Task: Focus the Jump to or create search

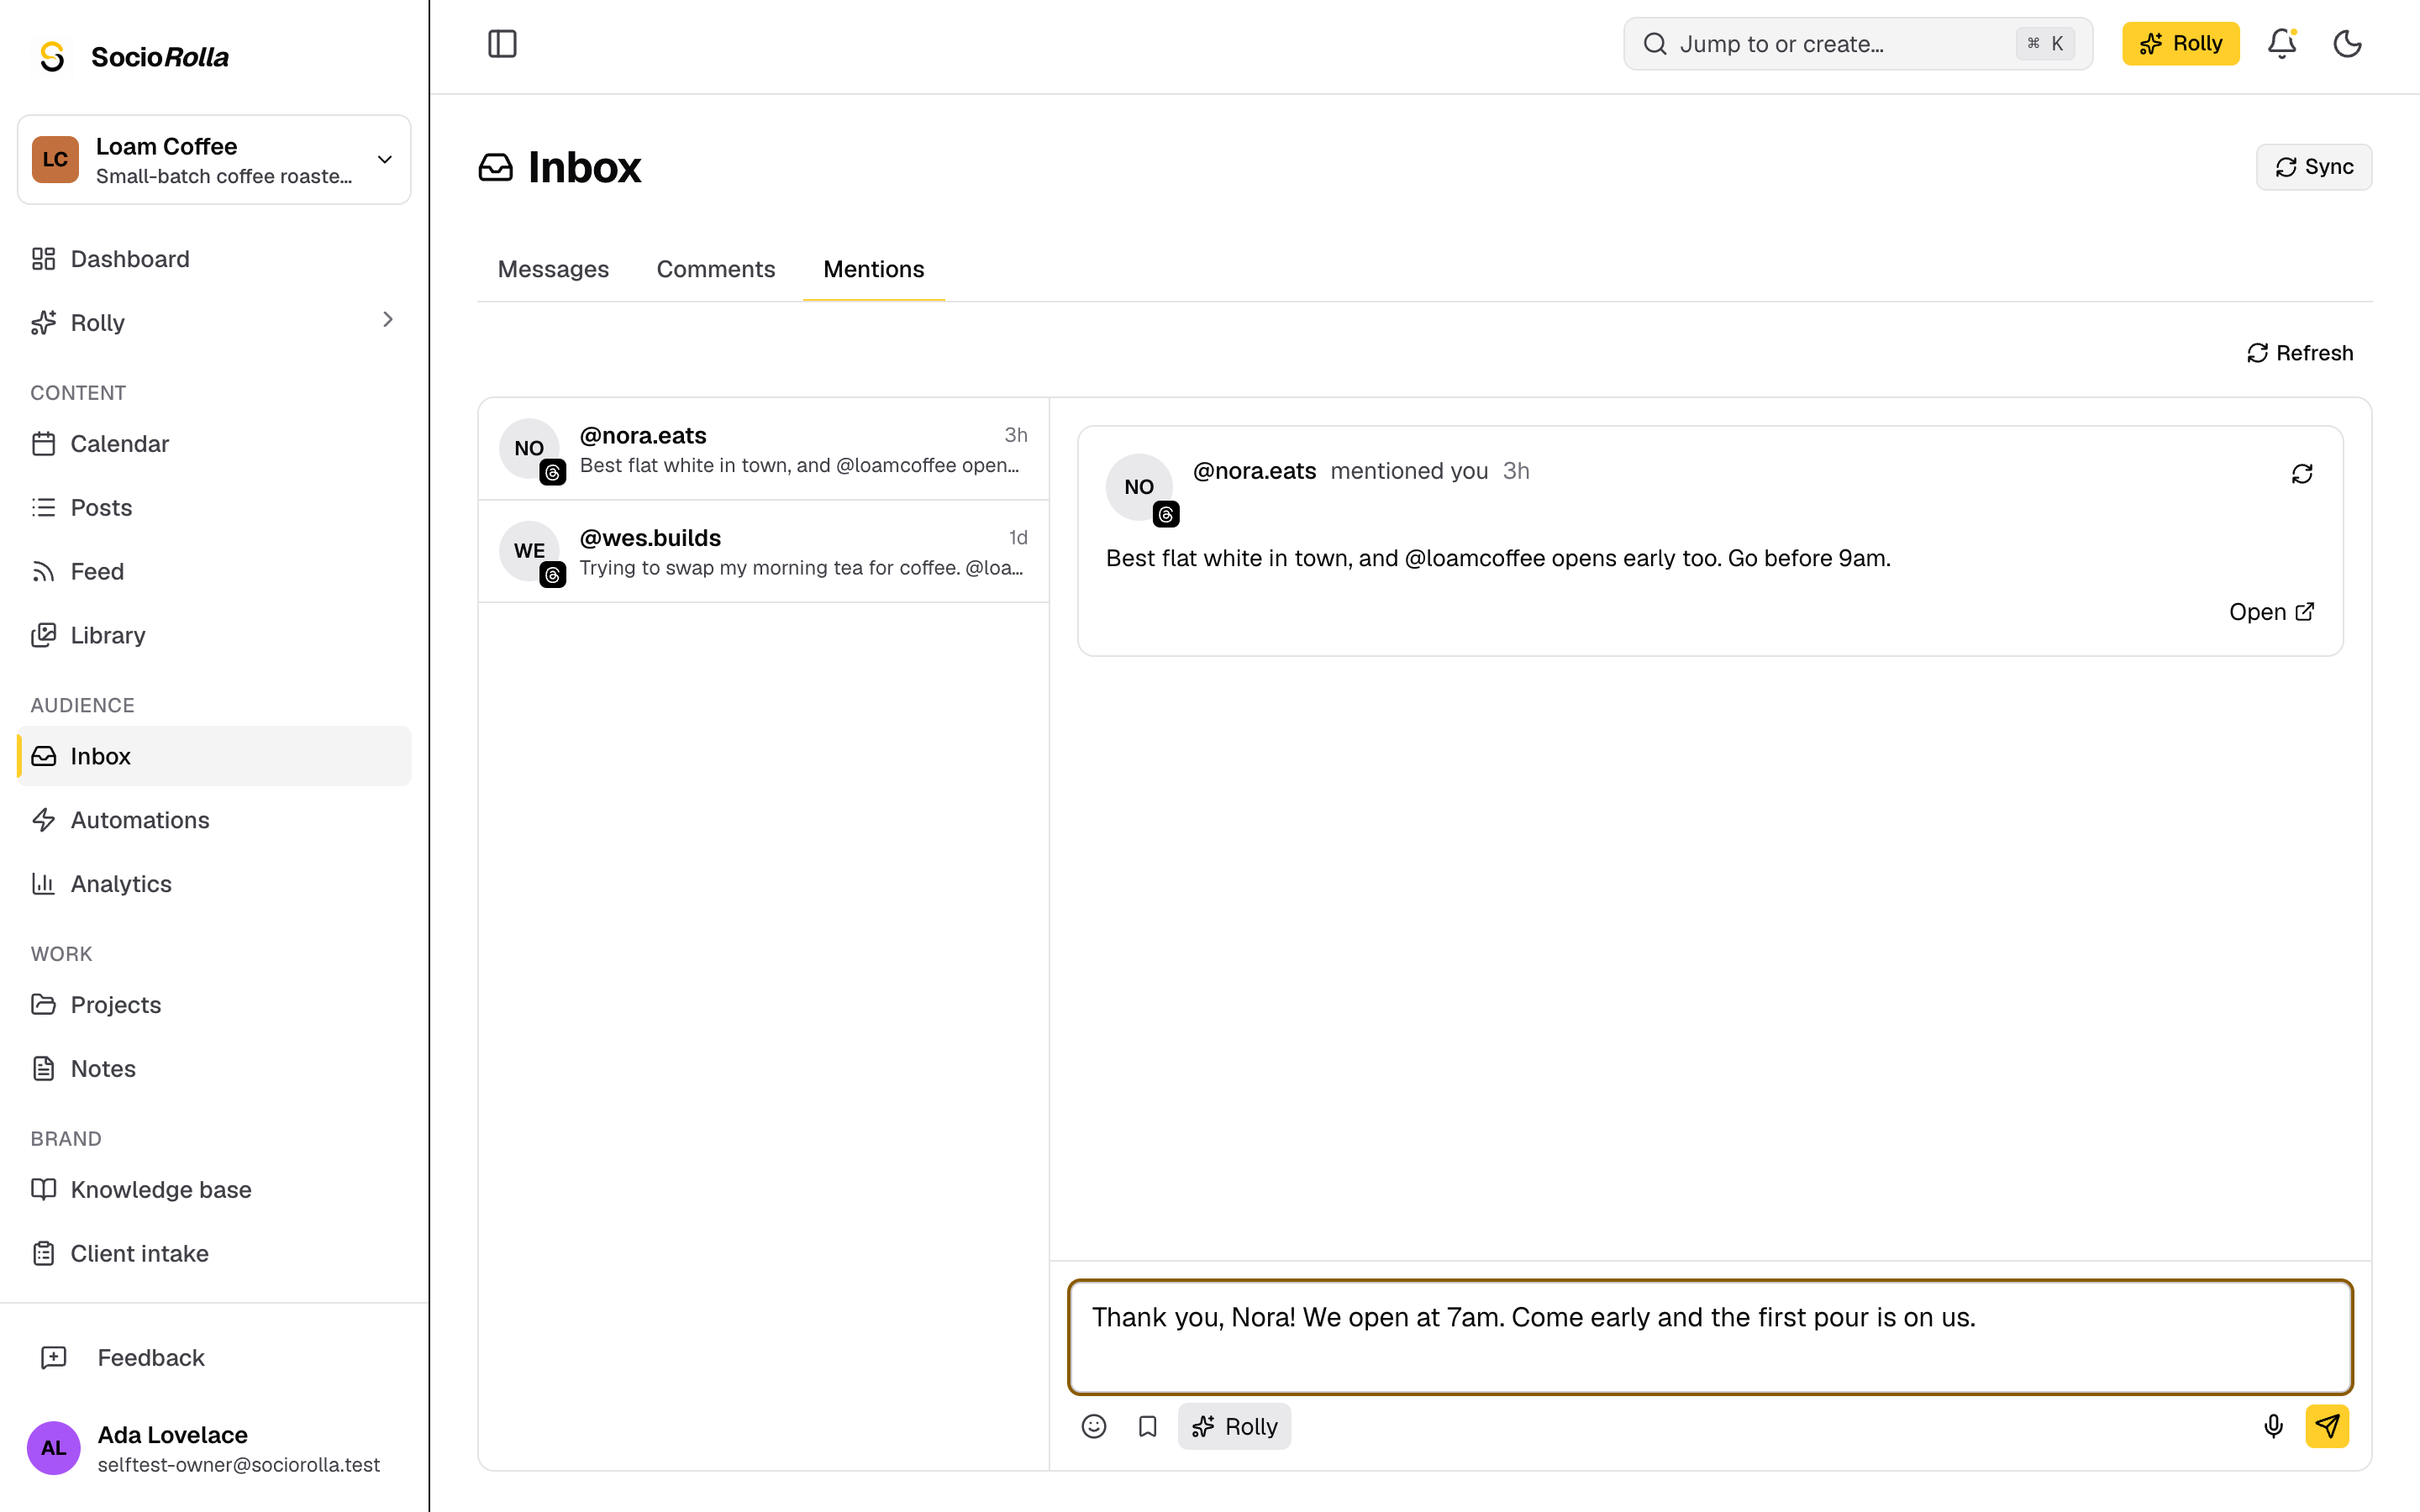Action: [1858, 44]
